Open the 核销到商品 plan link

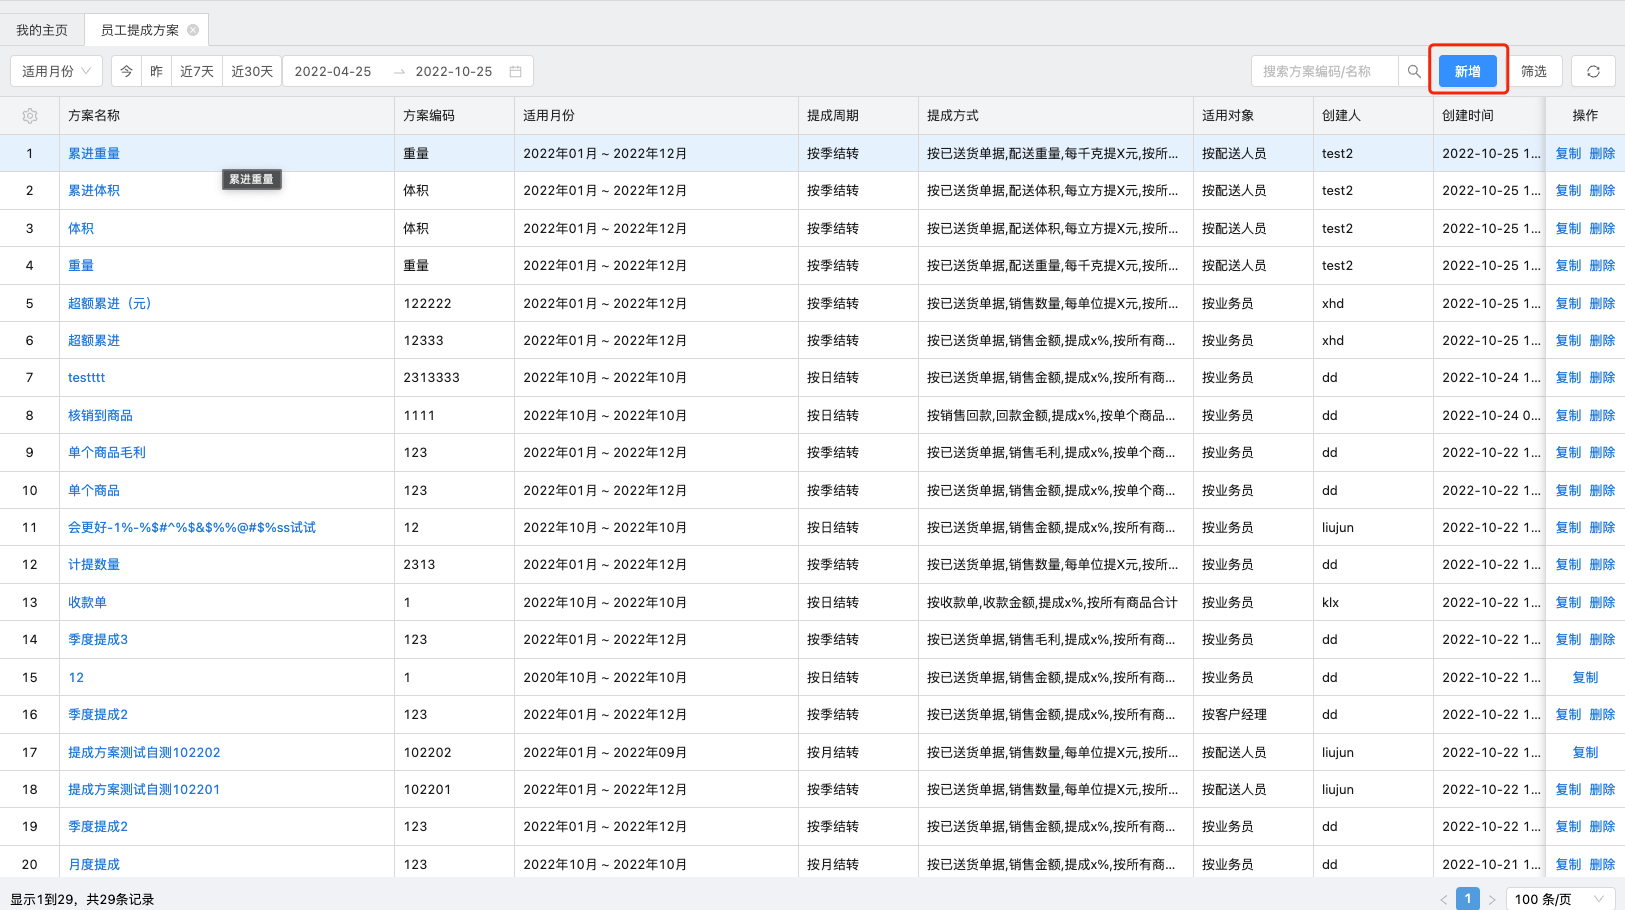point(100,415)
